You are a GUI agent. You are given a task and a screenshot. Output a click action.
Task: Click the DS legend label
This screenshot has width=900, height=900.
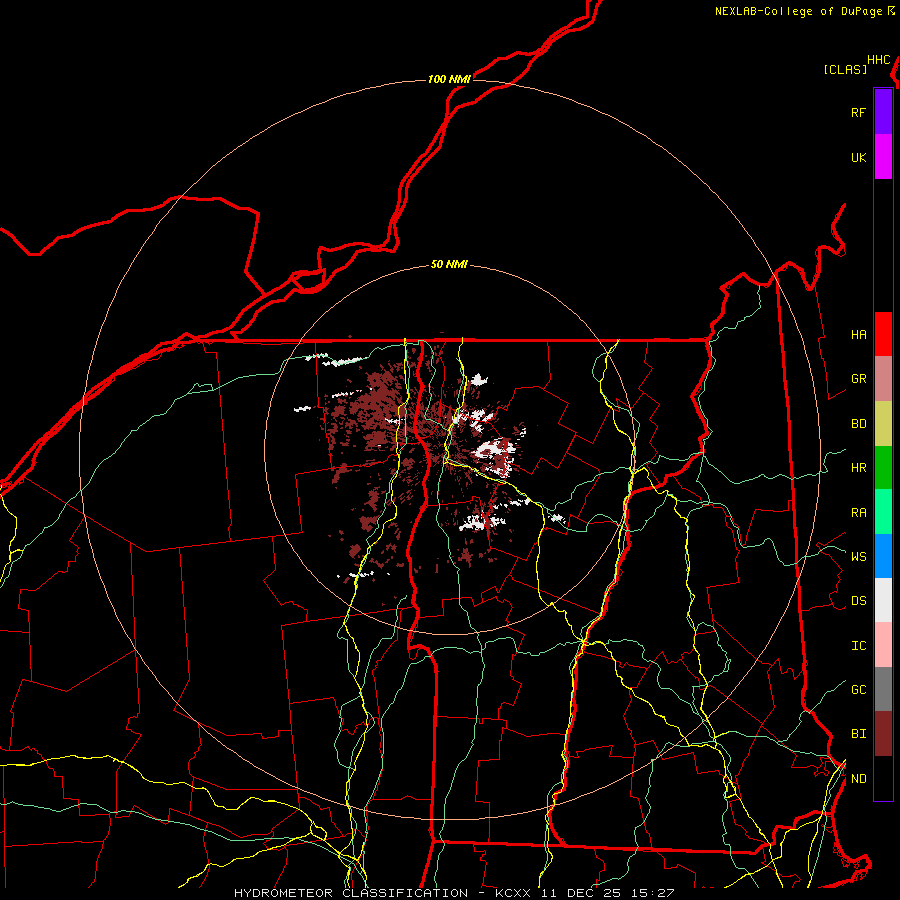858,600
